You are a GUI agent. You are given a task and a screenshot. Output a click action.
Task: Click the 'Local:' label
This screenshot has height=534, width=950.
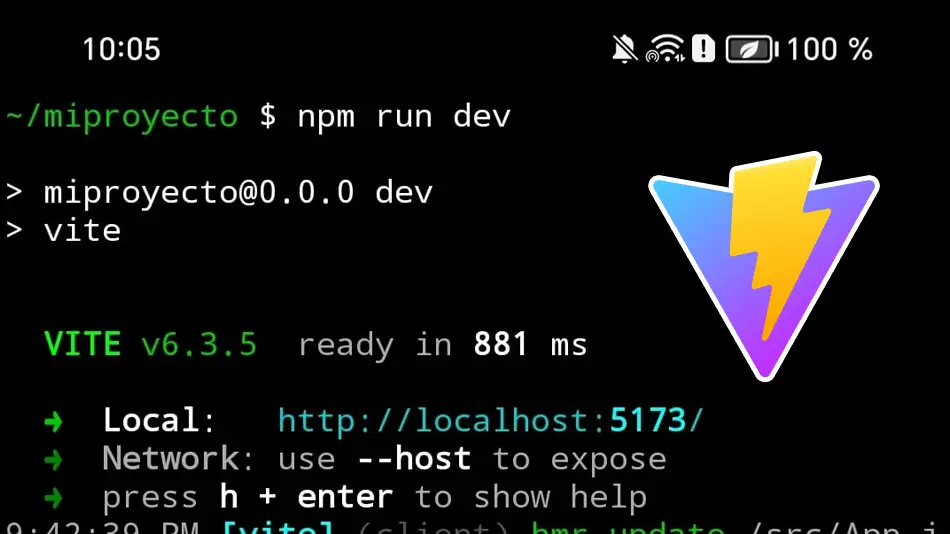point(159,420)
